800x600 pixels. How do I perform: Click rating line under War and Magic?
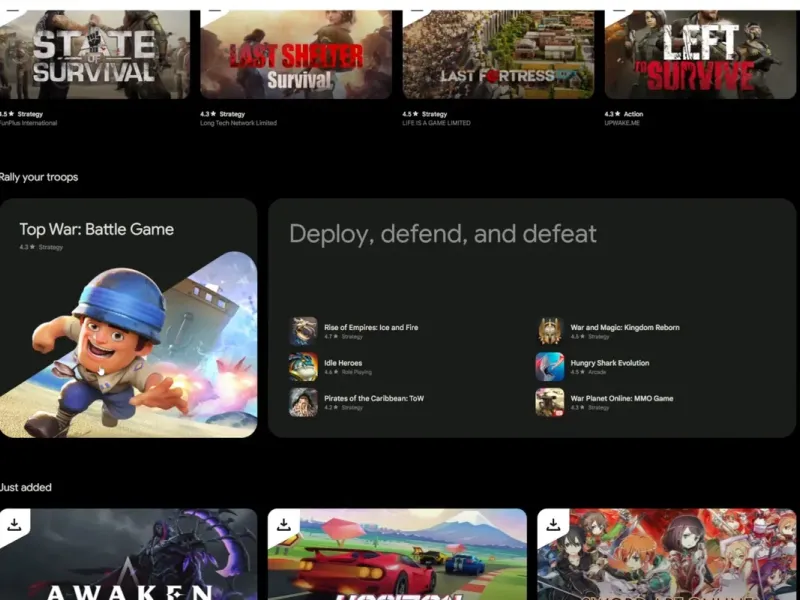pos(590,337)
